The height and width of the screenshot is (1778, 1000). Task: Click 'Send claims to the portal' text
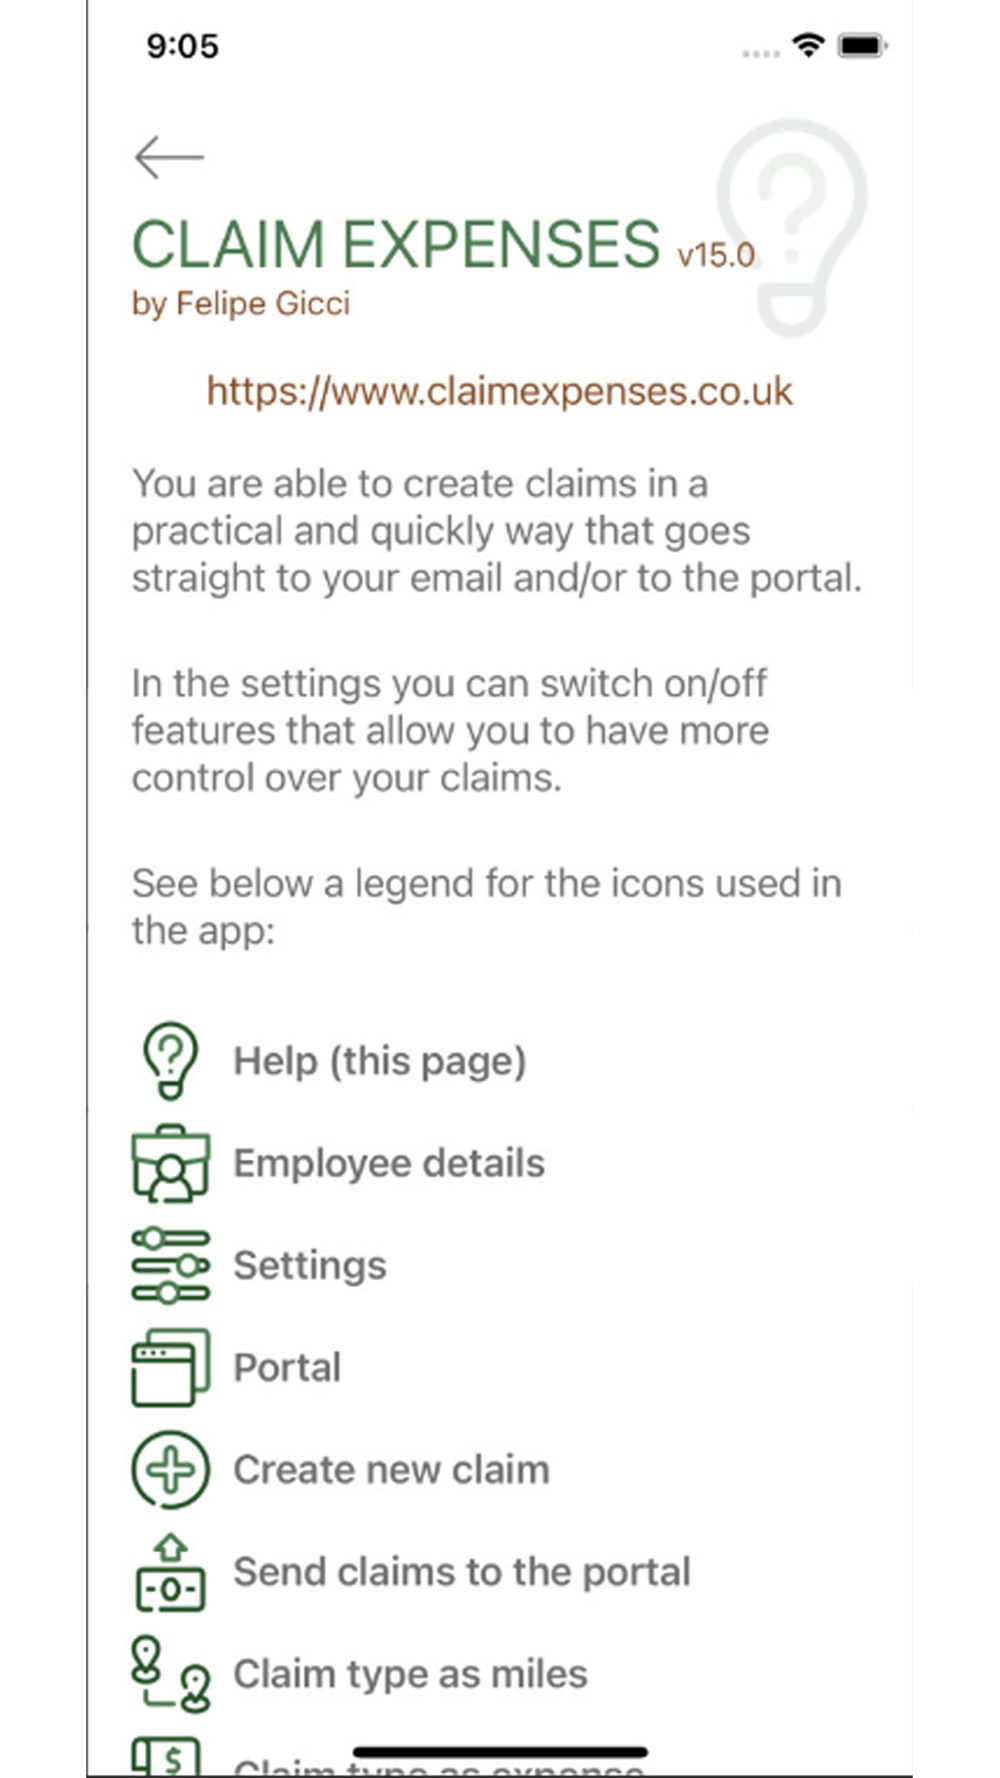coord(461,1572)
